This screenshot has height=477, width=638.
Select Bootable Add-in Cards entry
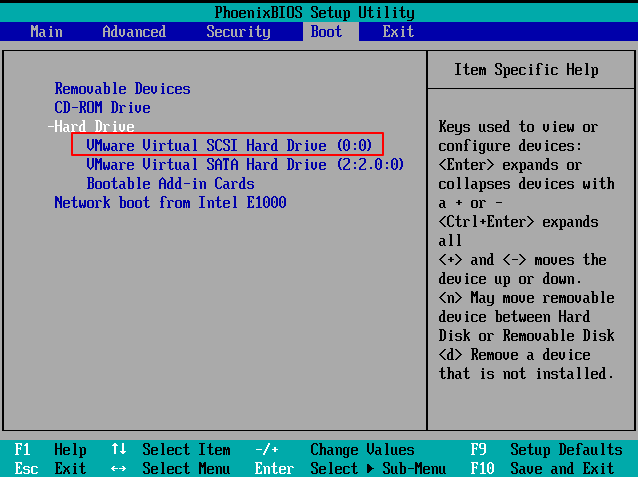click(170, 184)
